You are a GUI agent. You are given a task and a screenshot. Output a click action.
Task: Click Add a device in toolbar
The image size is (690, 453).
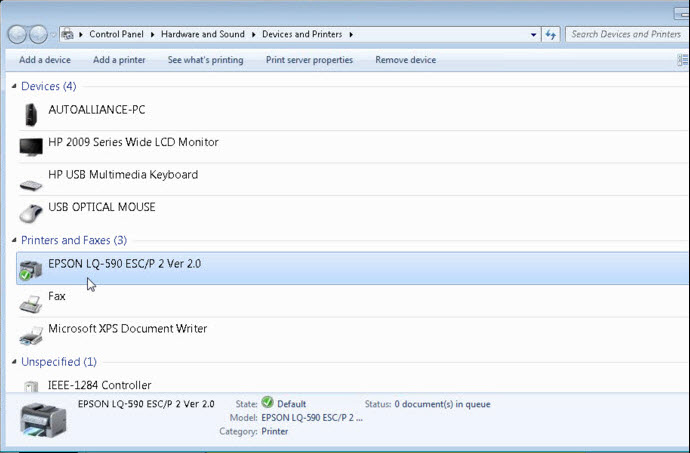pyautogui.click(x=44, y=60)
